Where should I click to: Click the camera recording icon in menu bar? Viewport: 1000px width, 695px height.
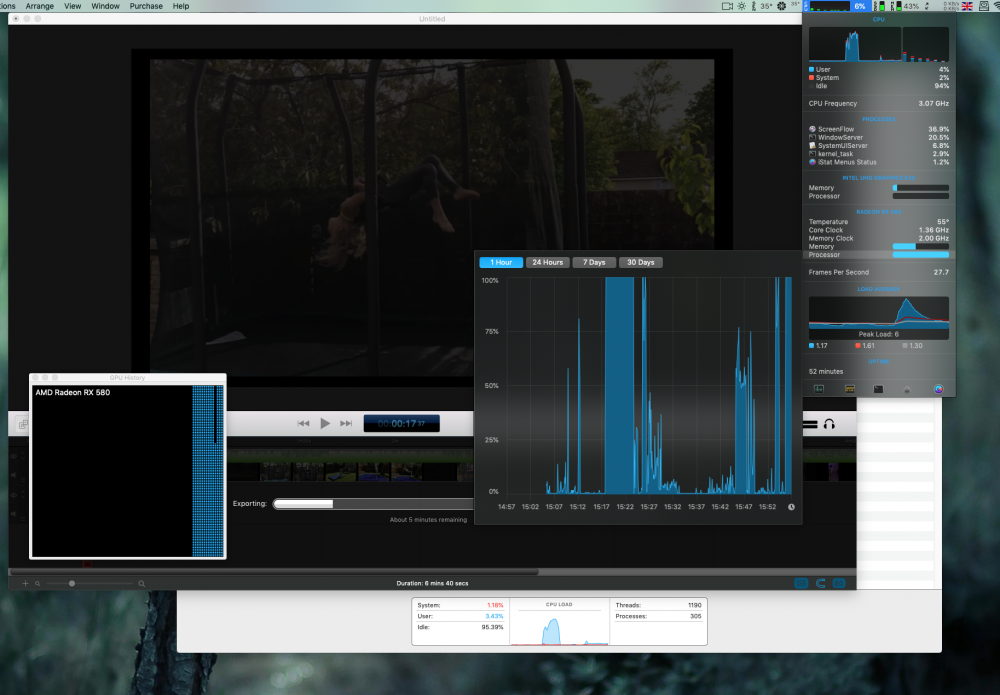[727, 6]
